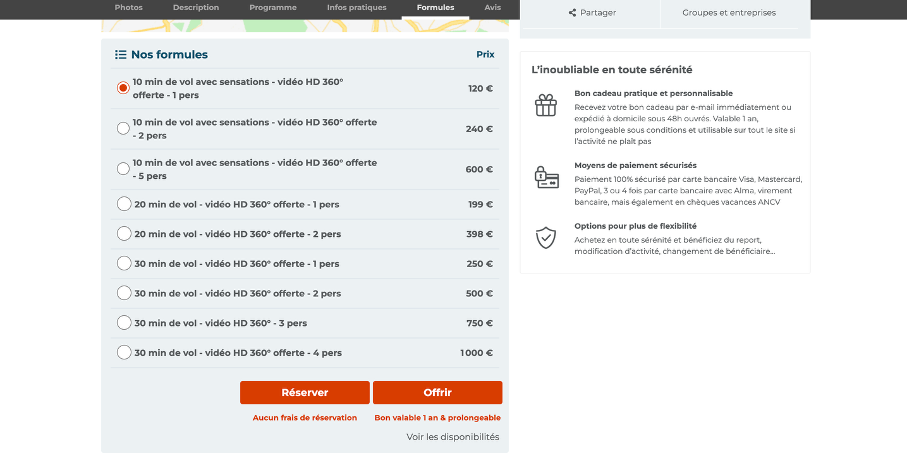Viewport: 908px width, 458px height.
Task: Click the Réserver button
Action: point(305,393)
